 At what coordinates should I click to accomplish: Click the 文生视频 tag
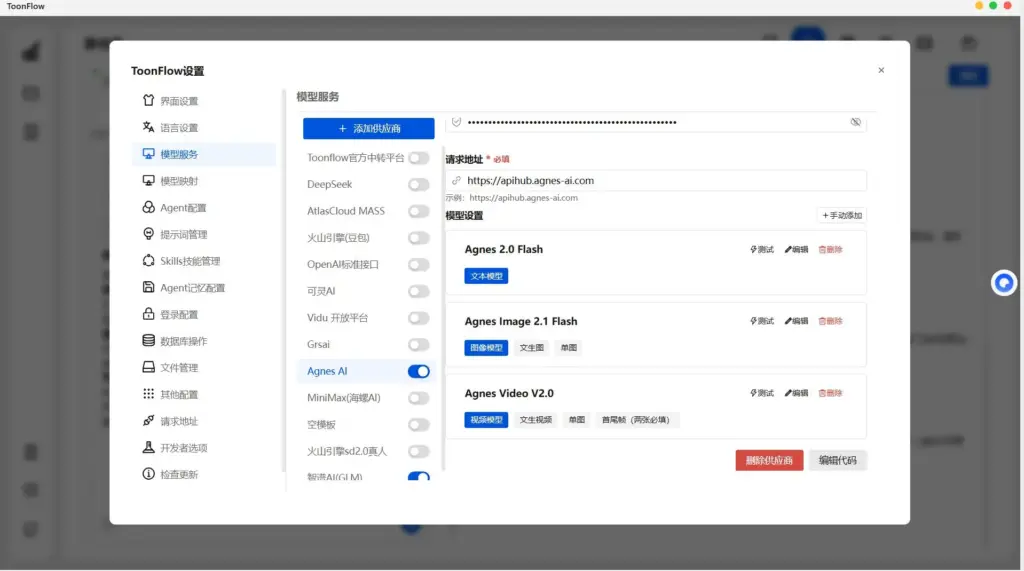click(x=536, y=419)
